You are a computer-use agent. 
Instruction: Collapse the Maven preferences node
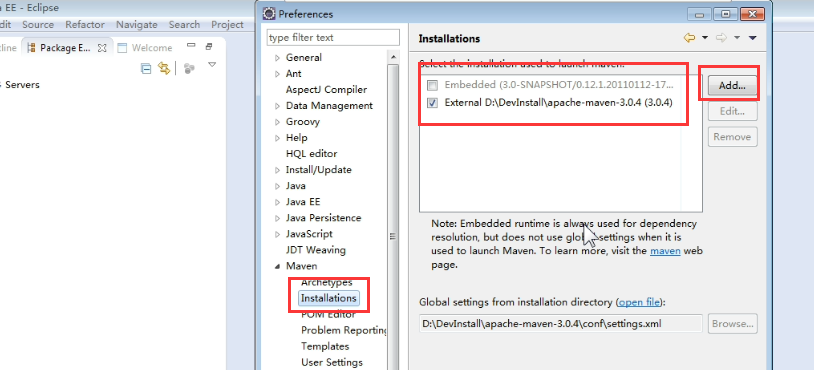277,266
